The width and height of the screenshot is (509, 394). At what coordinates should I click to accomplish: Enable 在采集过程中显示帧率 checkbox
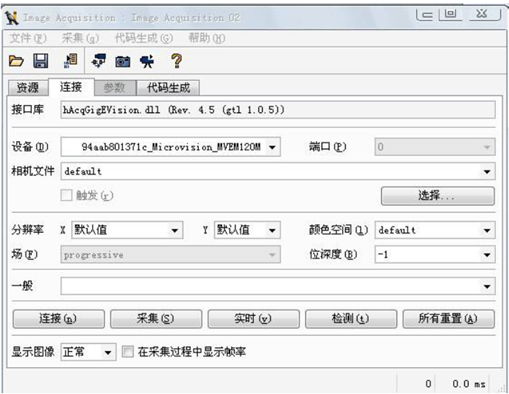pos(127,352)
